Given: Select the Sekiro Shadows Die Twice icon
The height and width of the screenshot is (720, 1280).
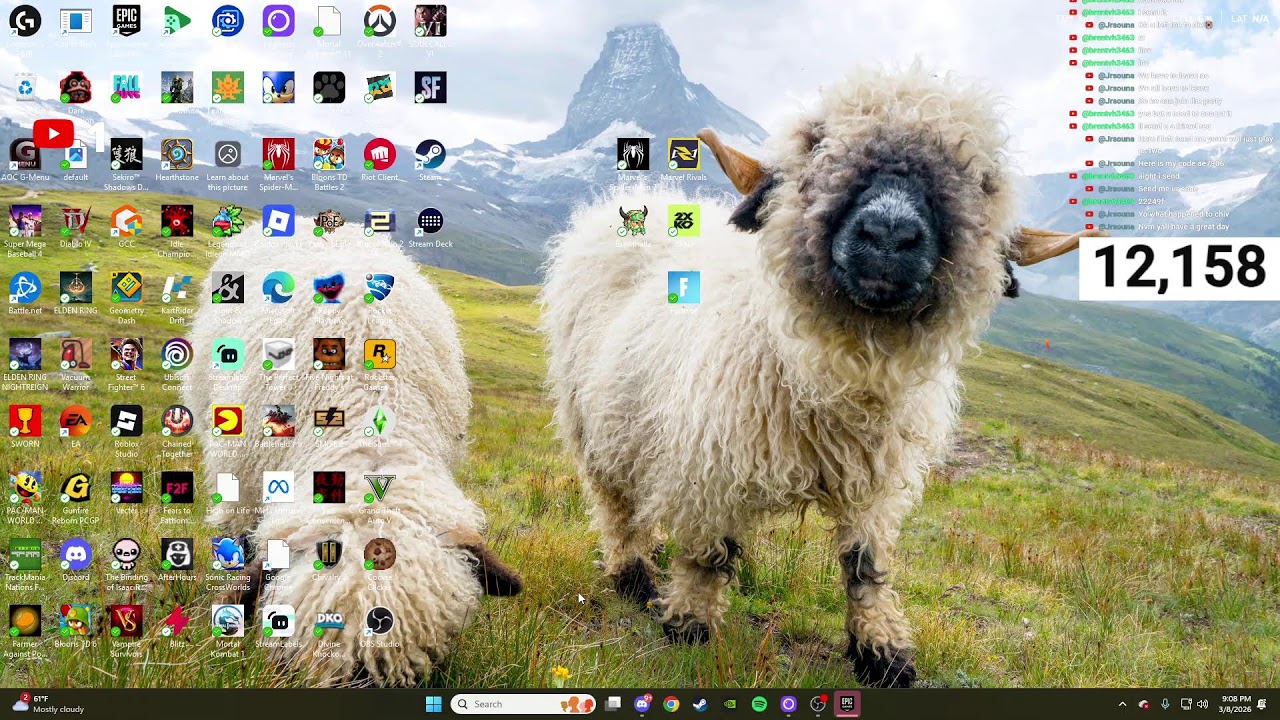Looking at the screenshot, I should click(126, 166).
